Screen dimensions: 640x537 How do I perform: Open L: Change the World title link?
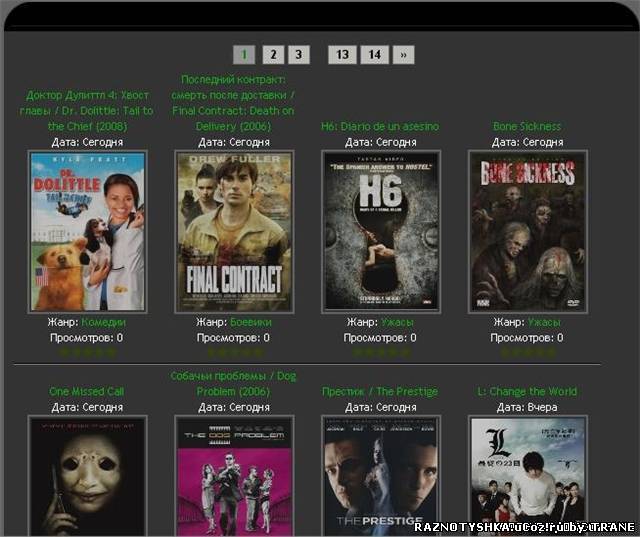(x=527, y=391)
